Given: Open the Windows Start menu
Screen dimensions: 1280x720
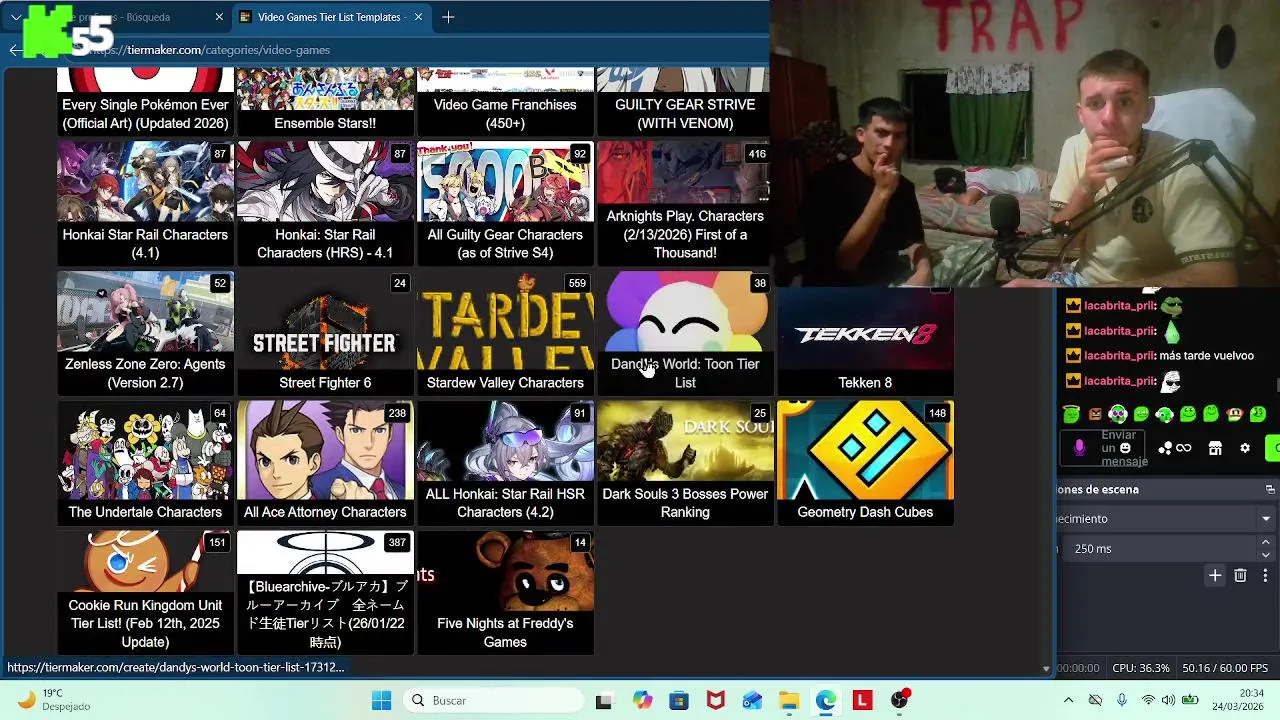Looking at the screenshot, I should [x=382, y=701].
